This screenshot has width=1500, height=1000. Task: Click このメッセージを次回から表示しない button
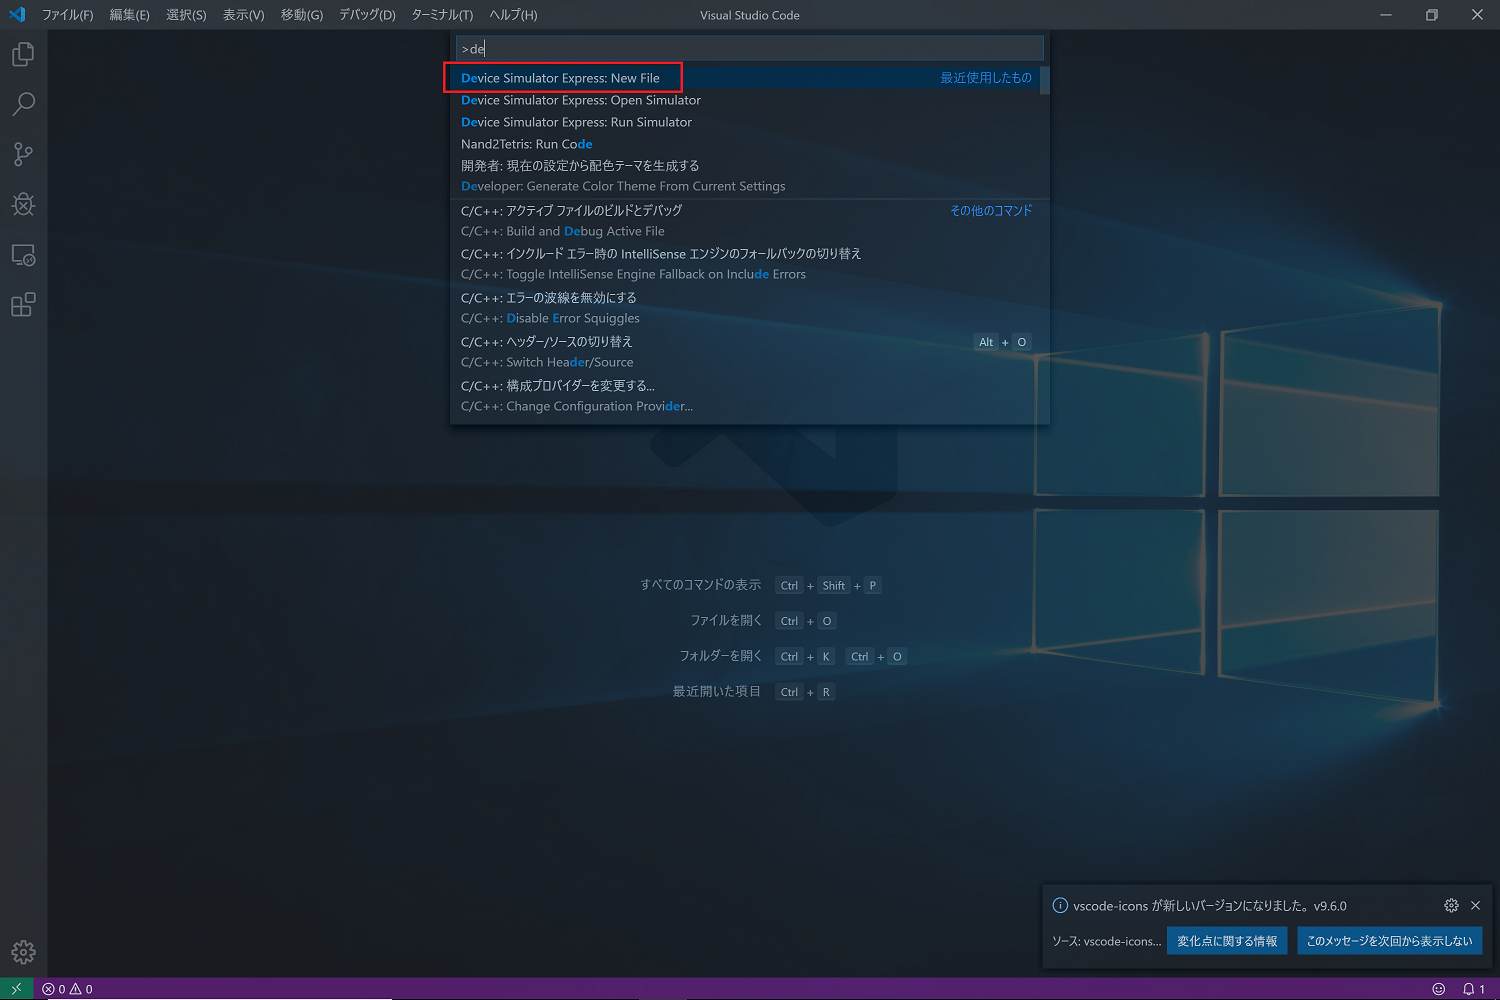pyautogui.click(x=1389, y=941)
